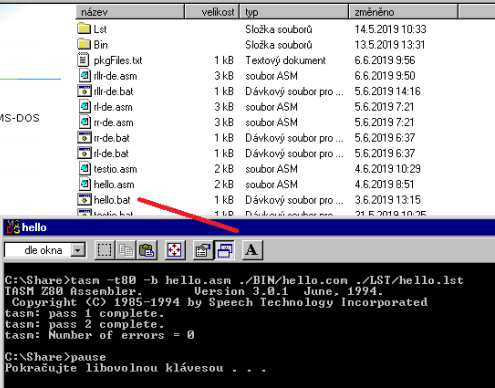Click the Font 'A' toolbar icon
Screen dimensions: 495x388
[252, 250]
